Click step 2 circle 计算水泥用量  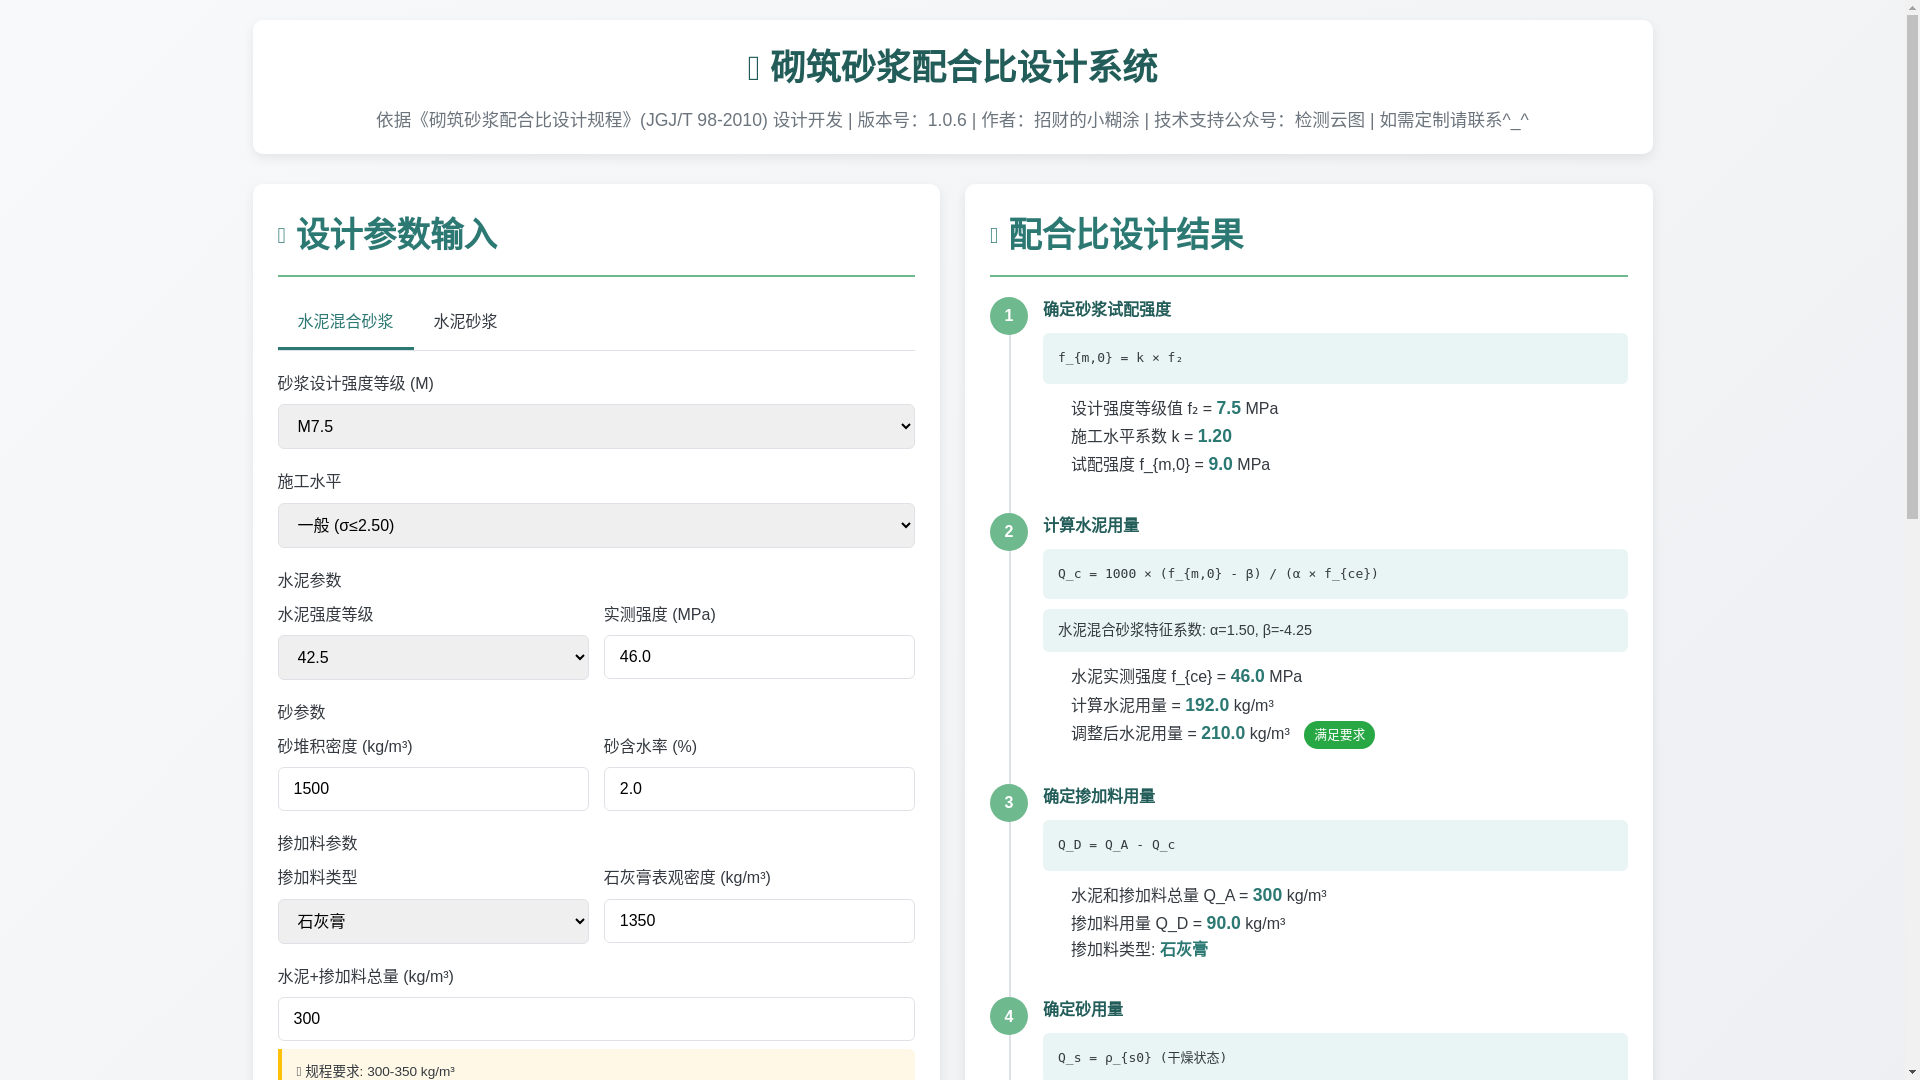click(1009, 532)
